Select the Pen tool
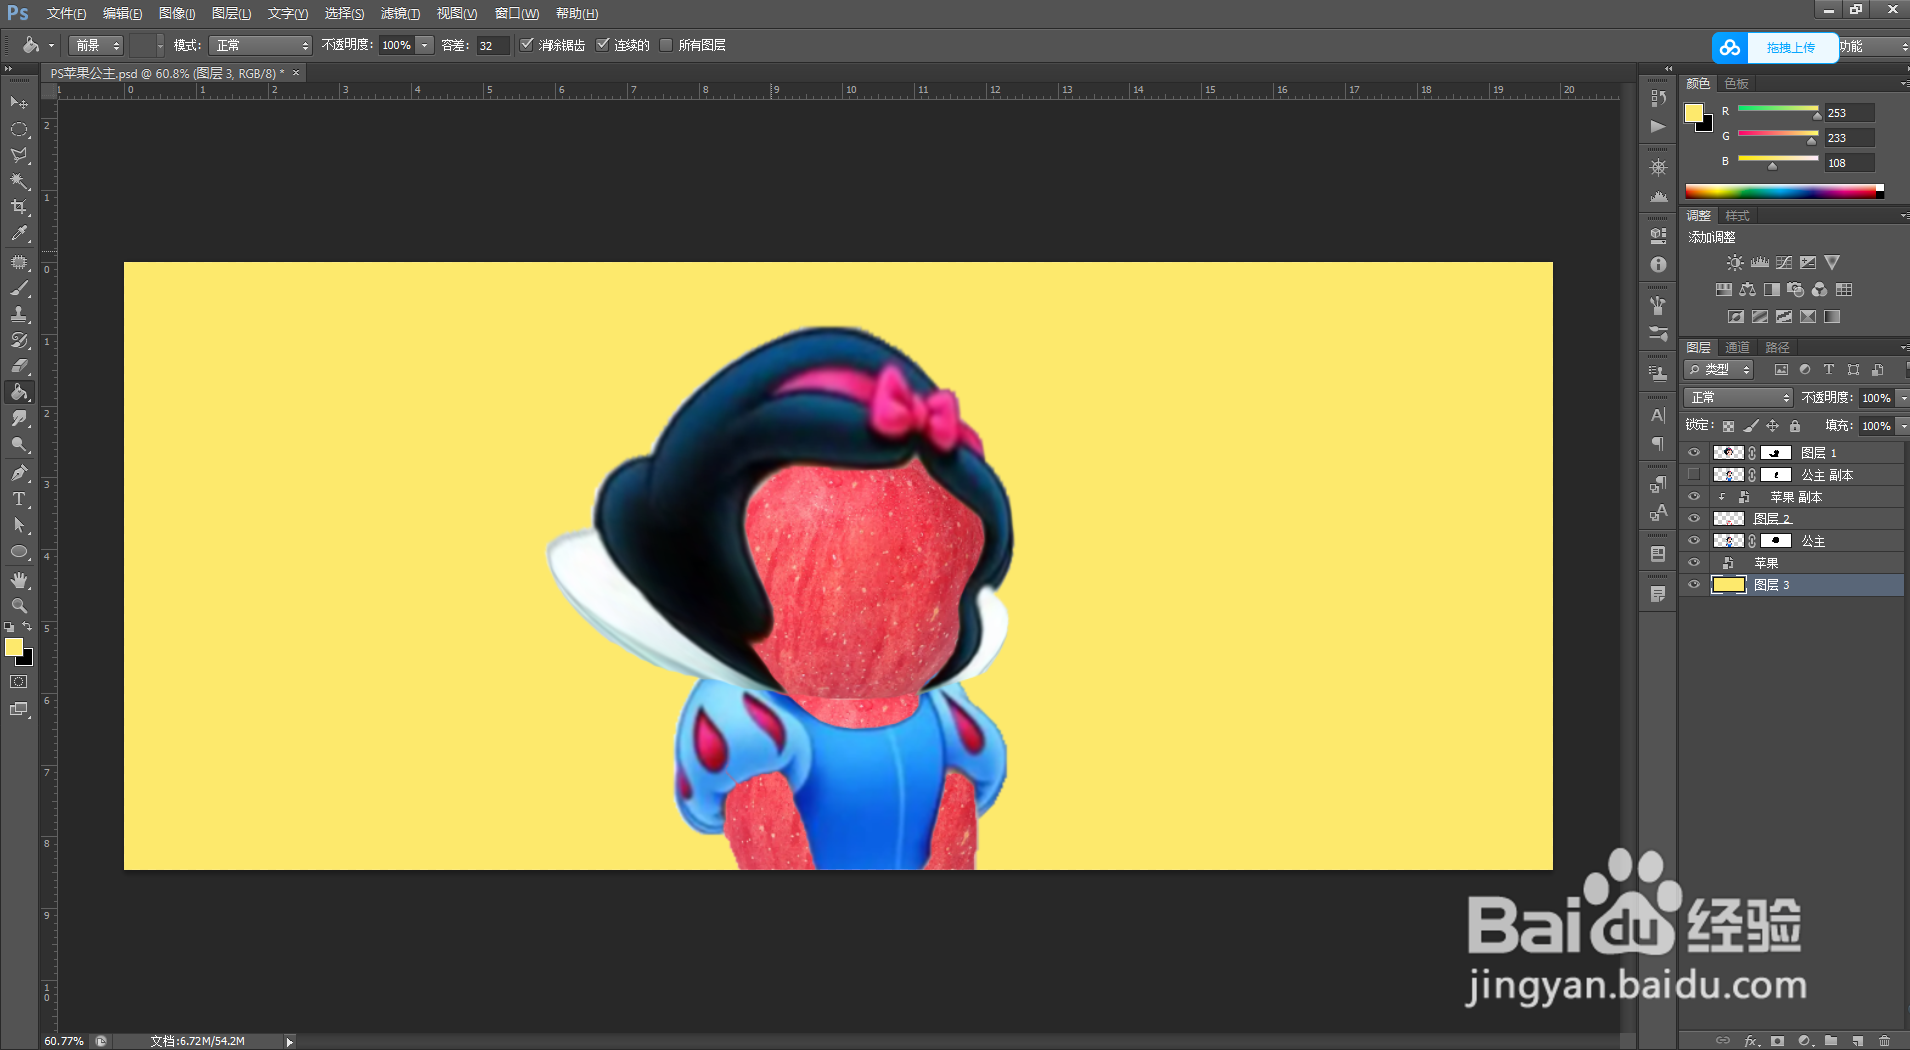The image size is (1910, 1050). click(x=19, y=473)
